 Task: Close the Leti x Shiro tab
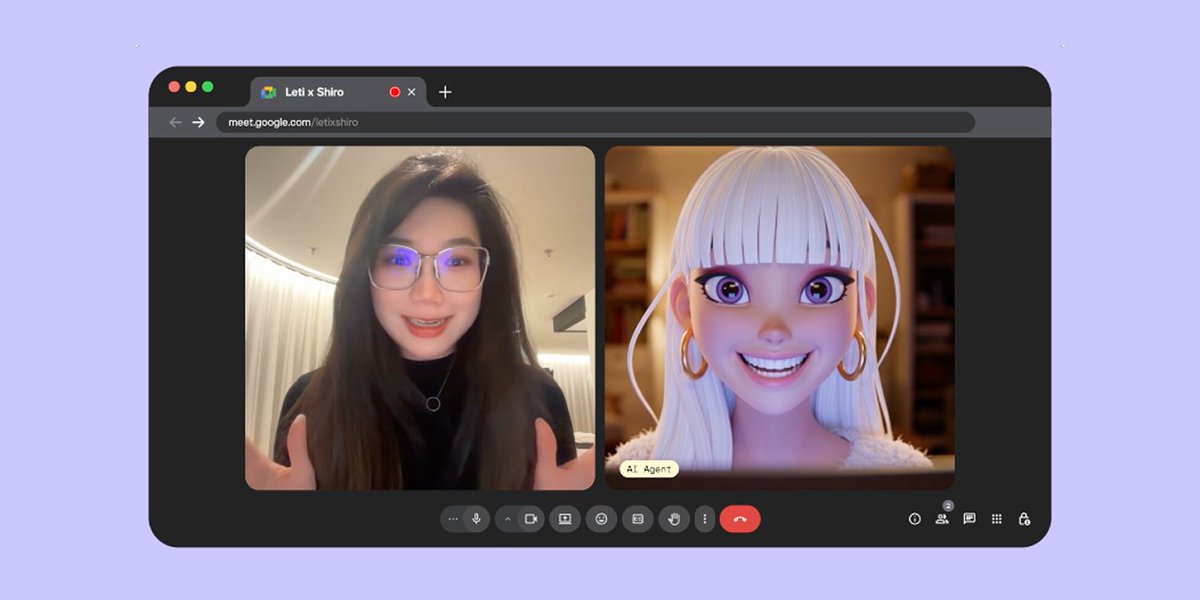tap(411, 92)
